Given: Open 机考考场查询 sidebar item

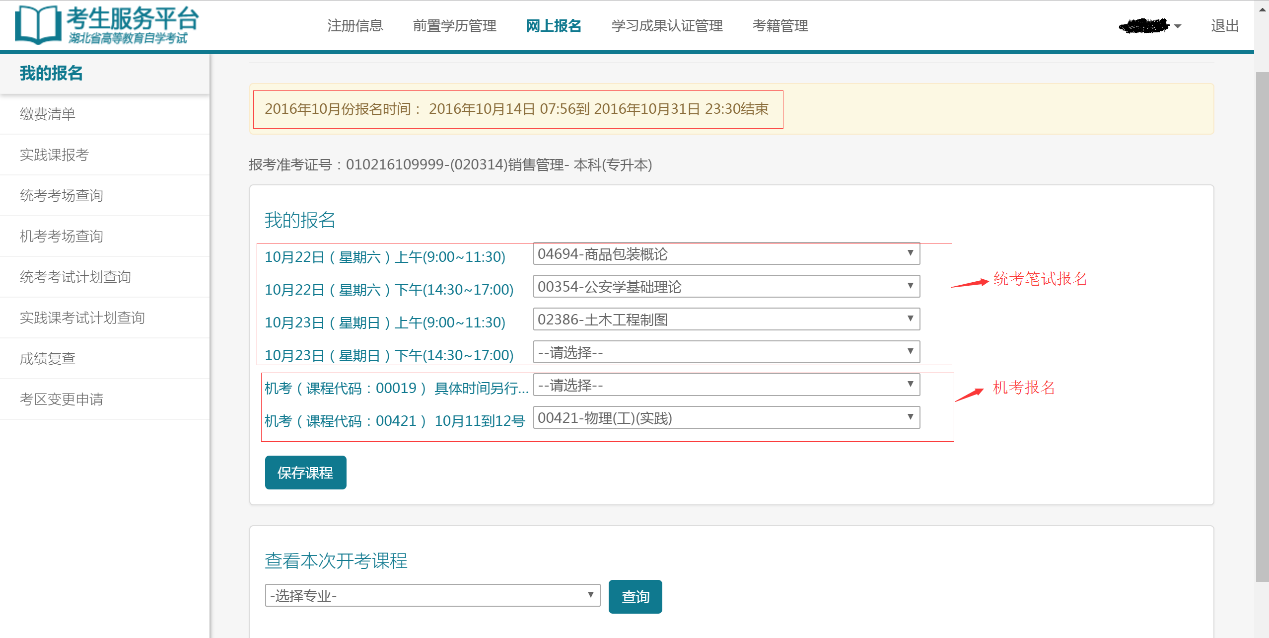Looking at the screenshot, I should (x=62, y=236).
